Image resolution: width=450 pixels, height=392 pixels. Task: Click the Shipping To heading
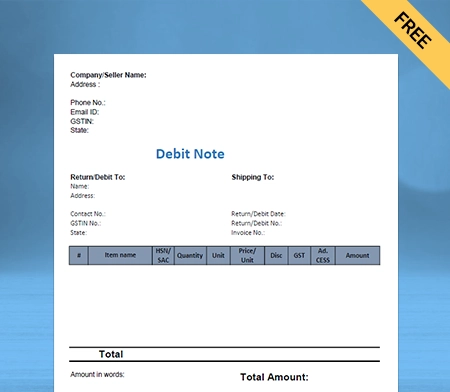coord(253,177)
